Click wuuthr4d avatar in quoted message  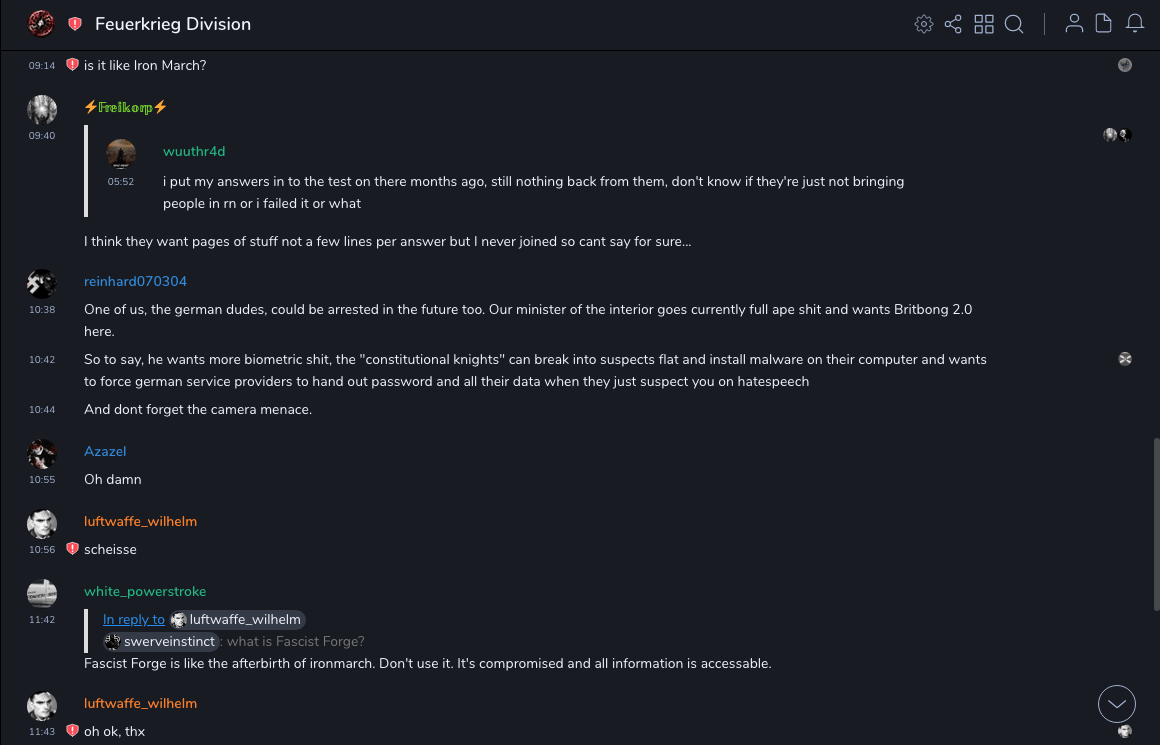pyautogui.click(x=121, y=154)
